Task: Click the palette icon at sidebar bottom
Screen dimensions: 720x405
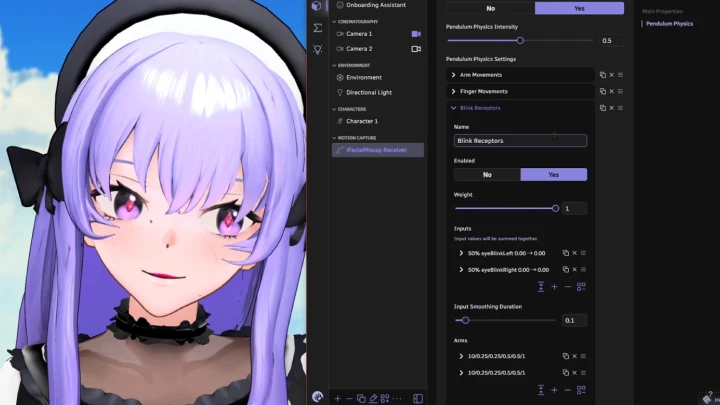Action: click(x=317, y=396)
